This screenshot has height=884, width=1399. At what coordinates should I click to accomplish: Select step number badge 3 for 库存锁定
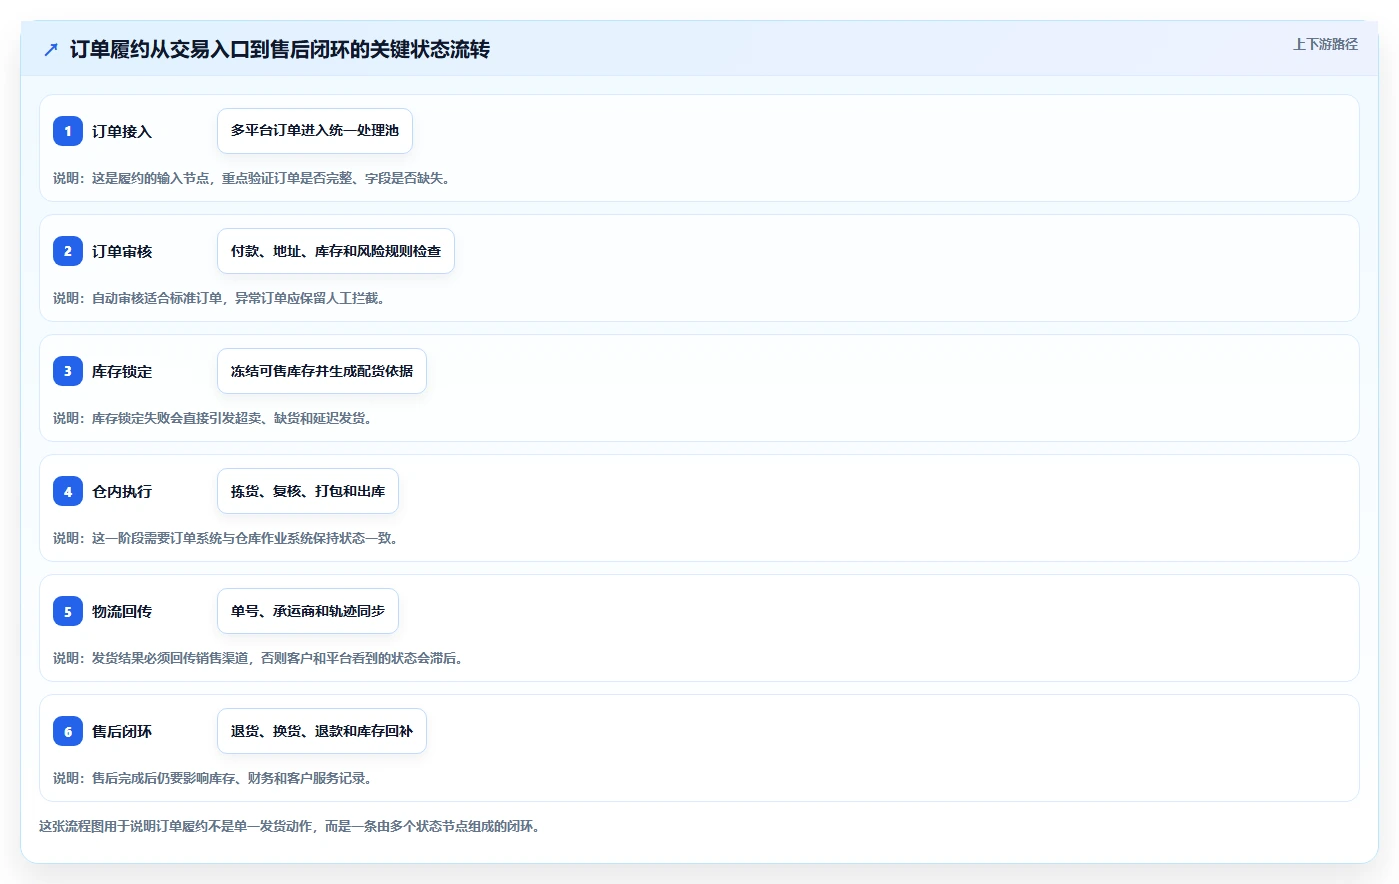pos(68,371)
